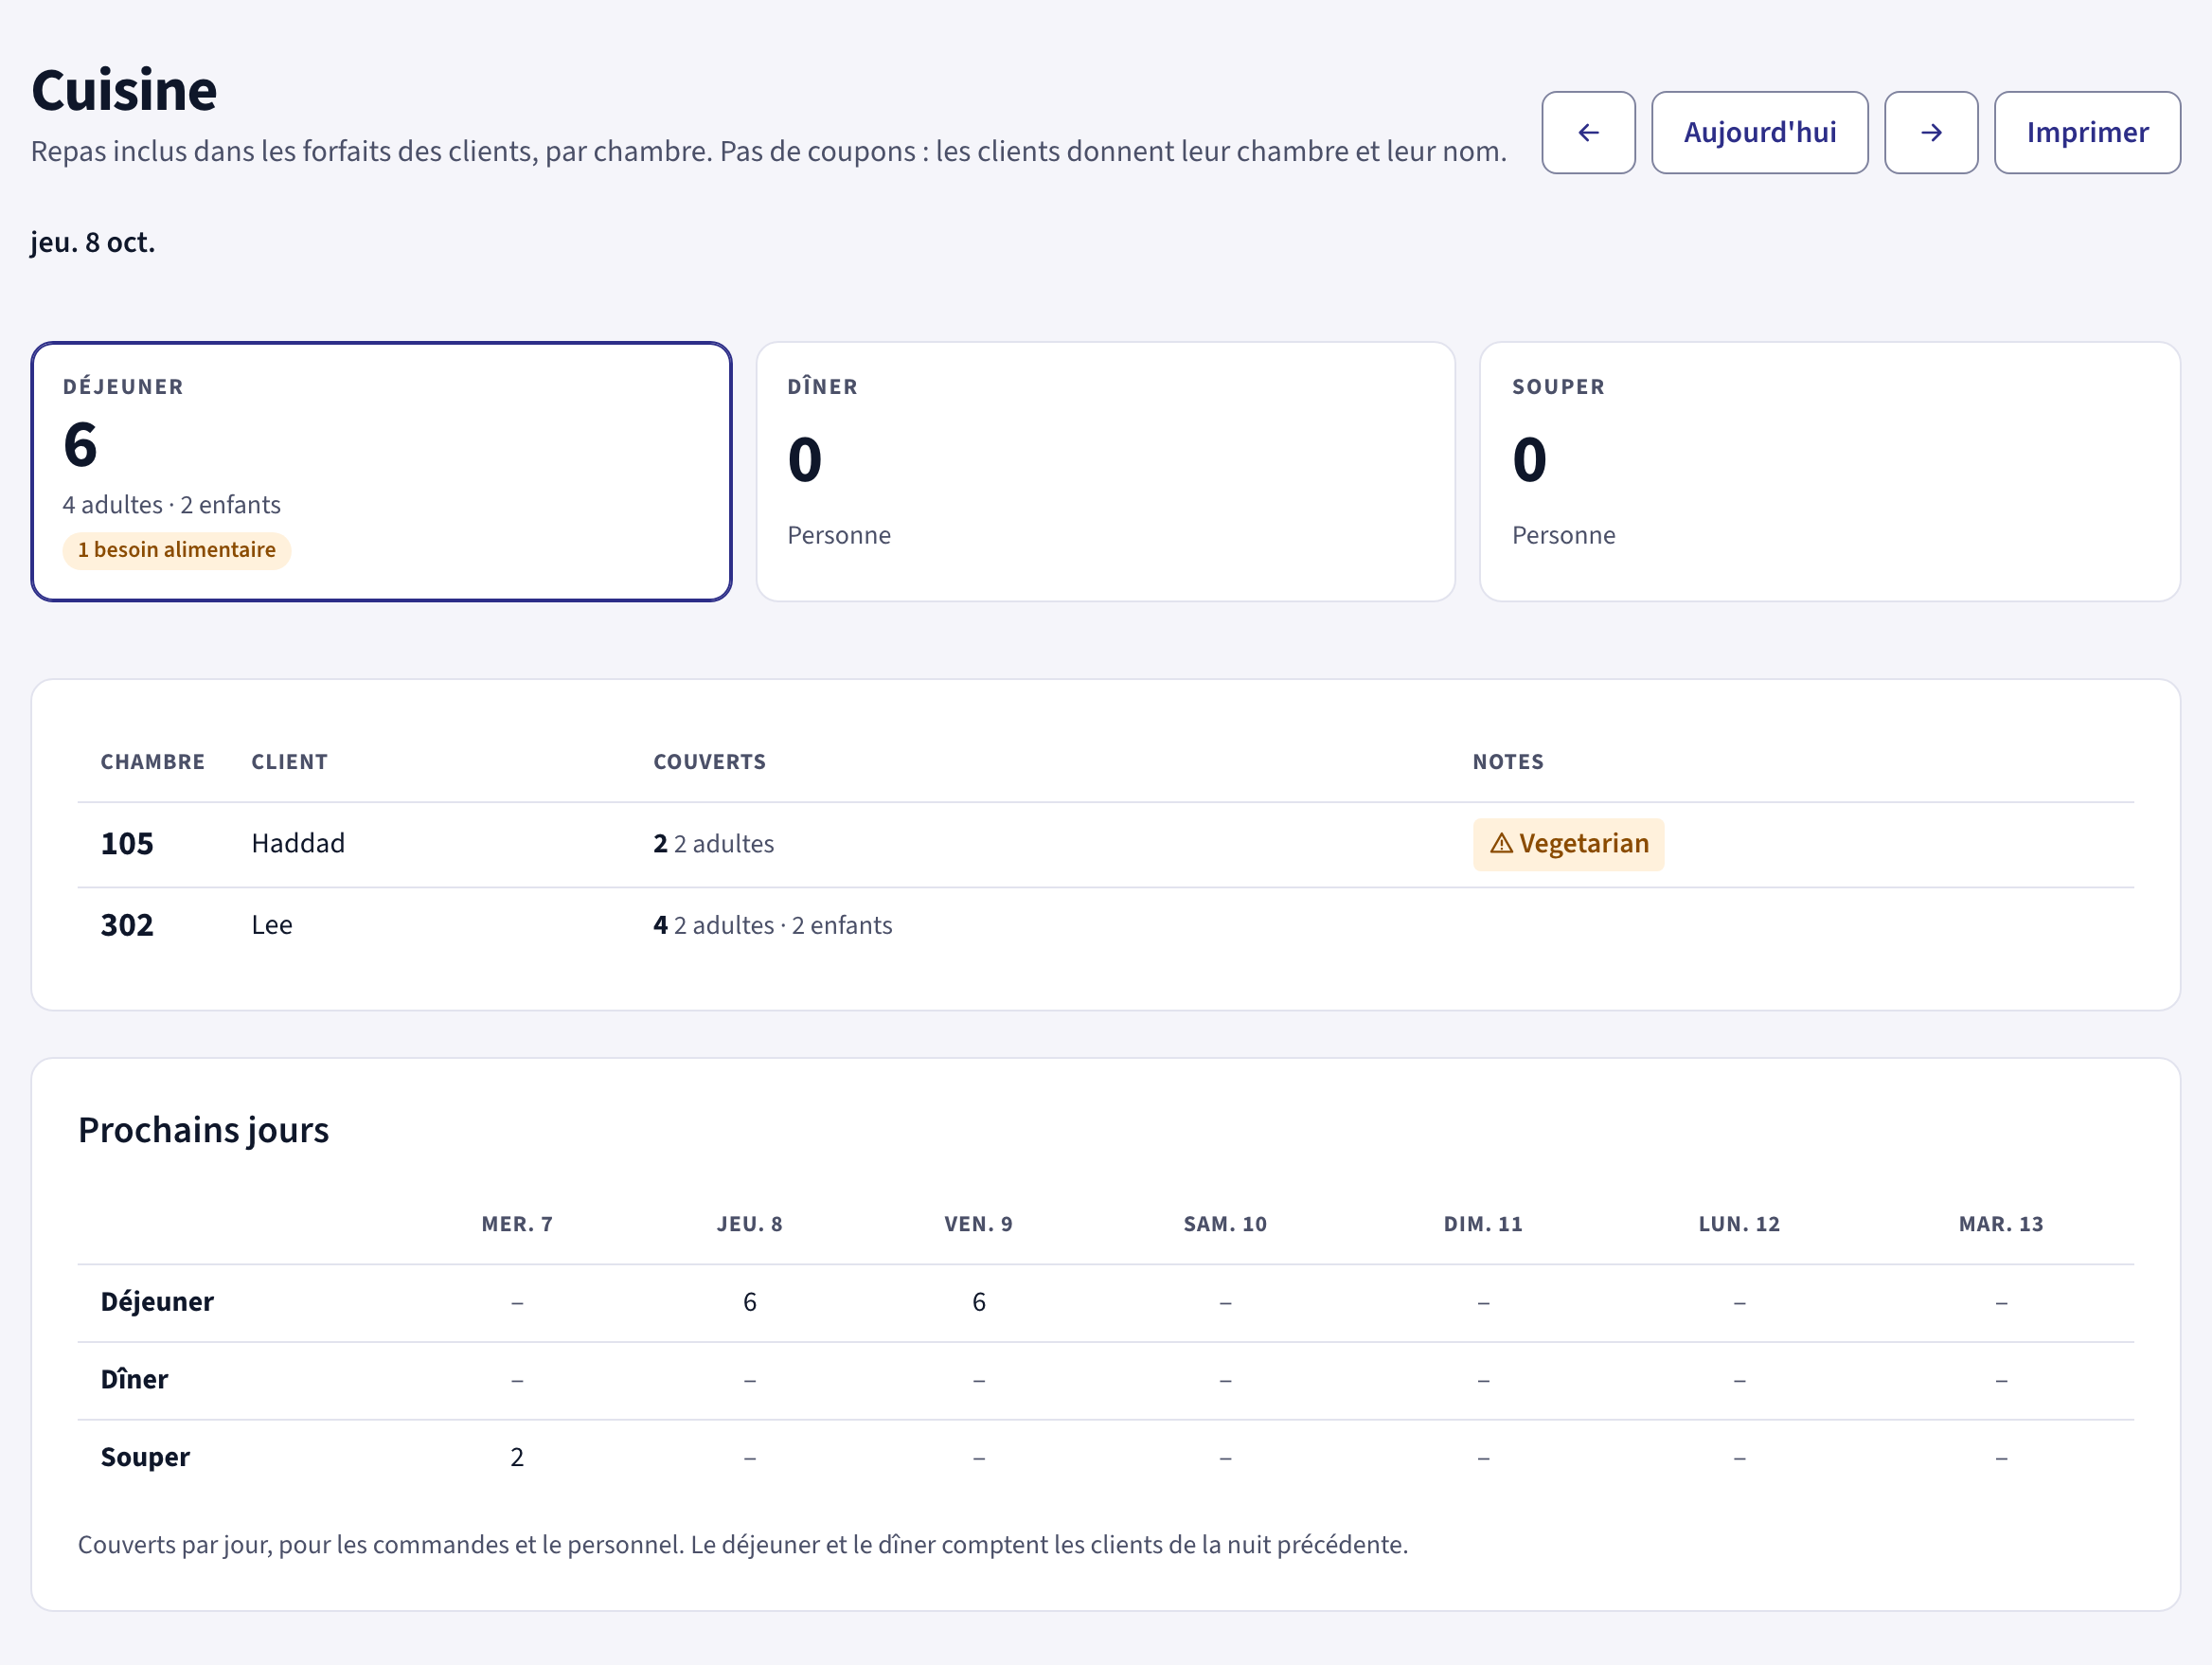Click the Vegetarian warning icon
The height and width of the screenshot is (1665, 2212).
(1501, 844)
